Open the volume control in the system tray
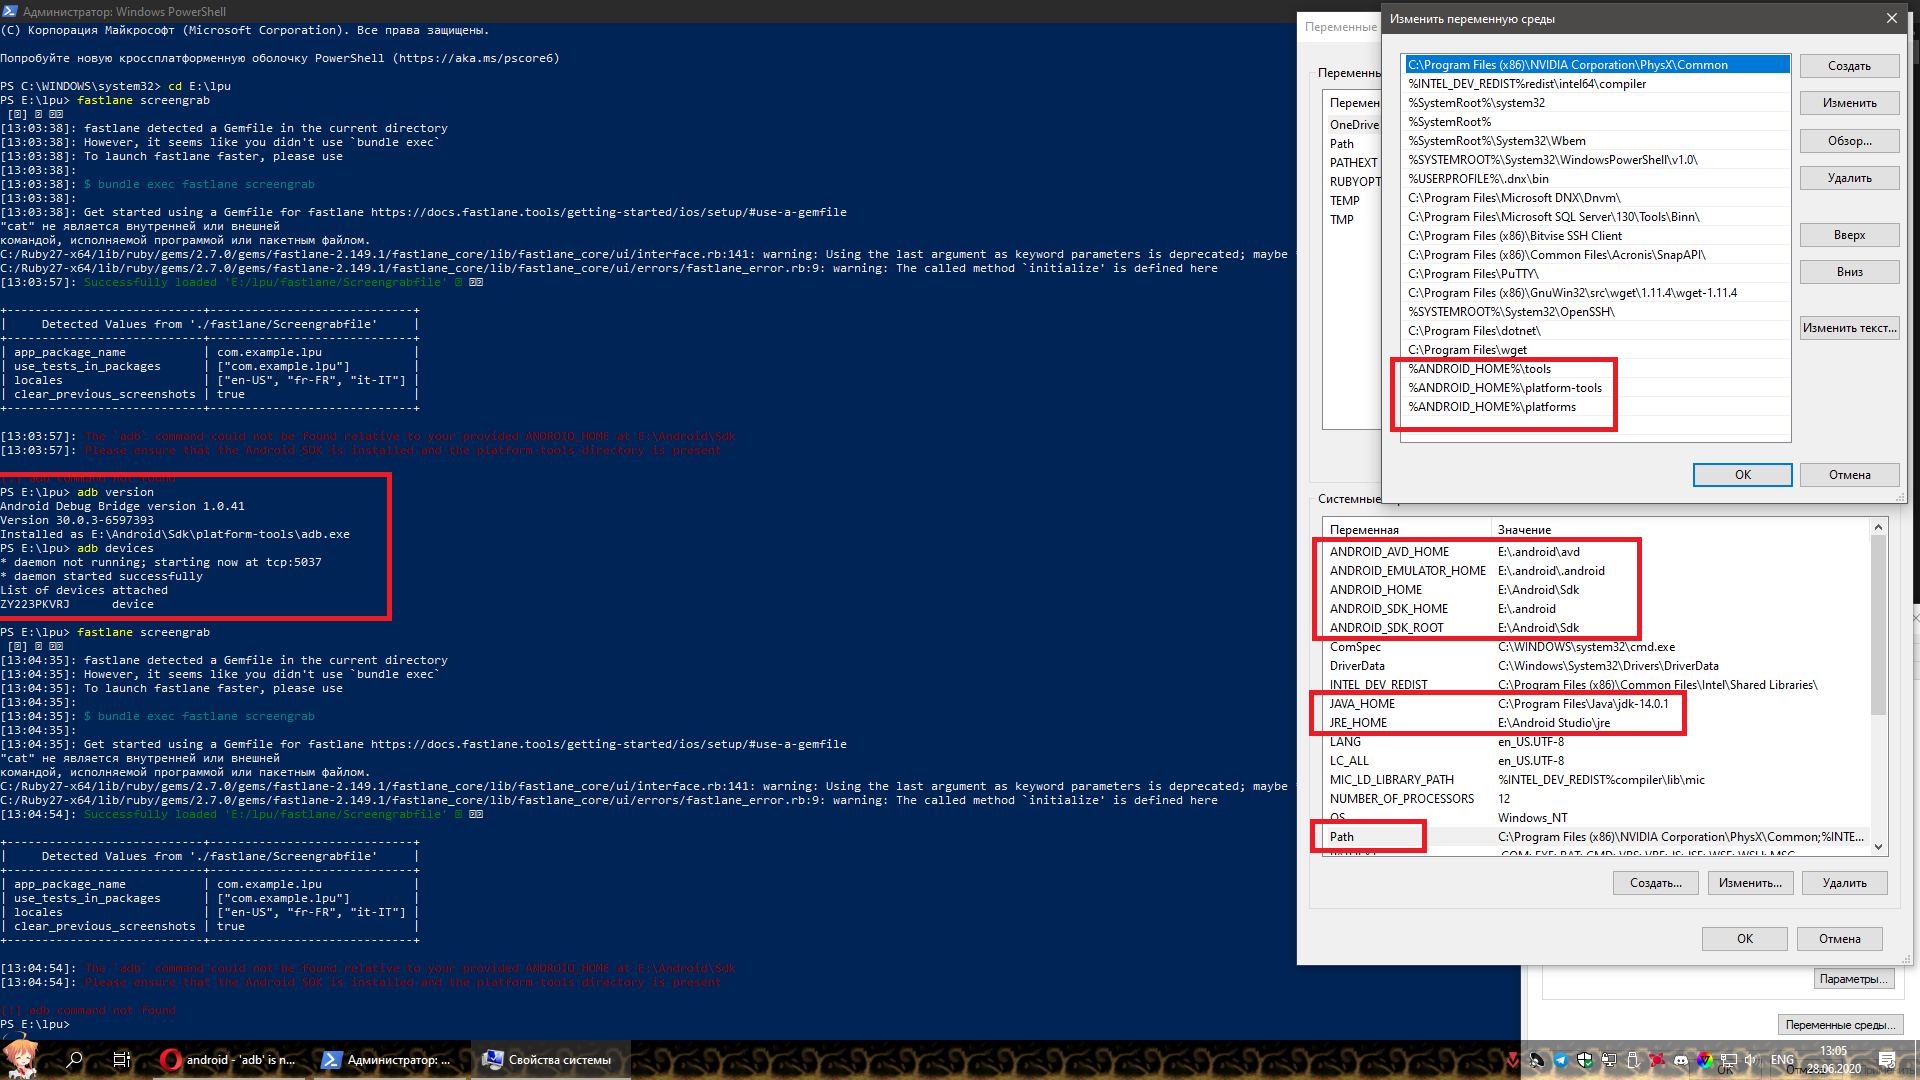This screenshot has height=1080, width=1920. click(1751, 1060)
